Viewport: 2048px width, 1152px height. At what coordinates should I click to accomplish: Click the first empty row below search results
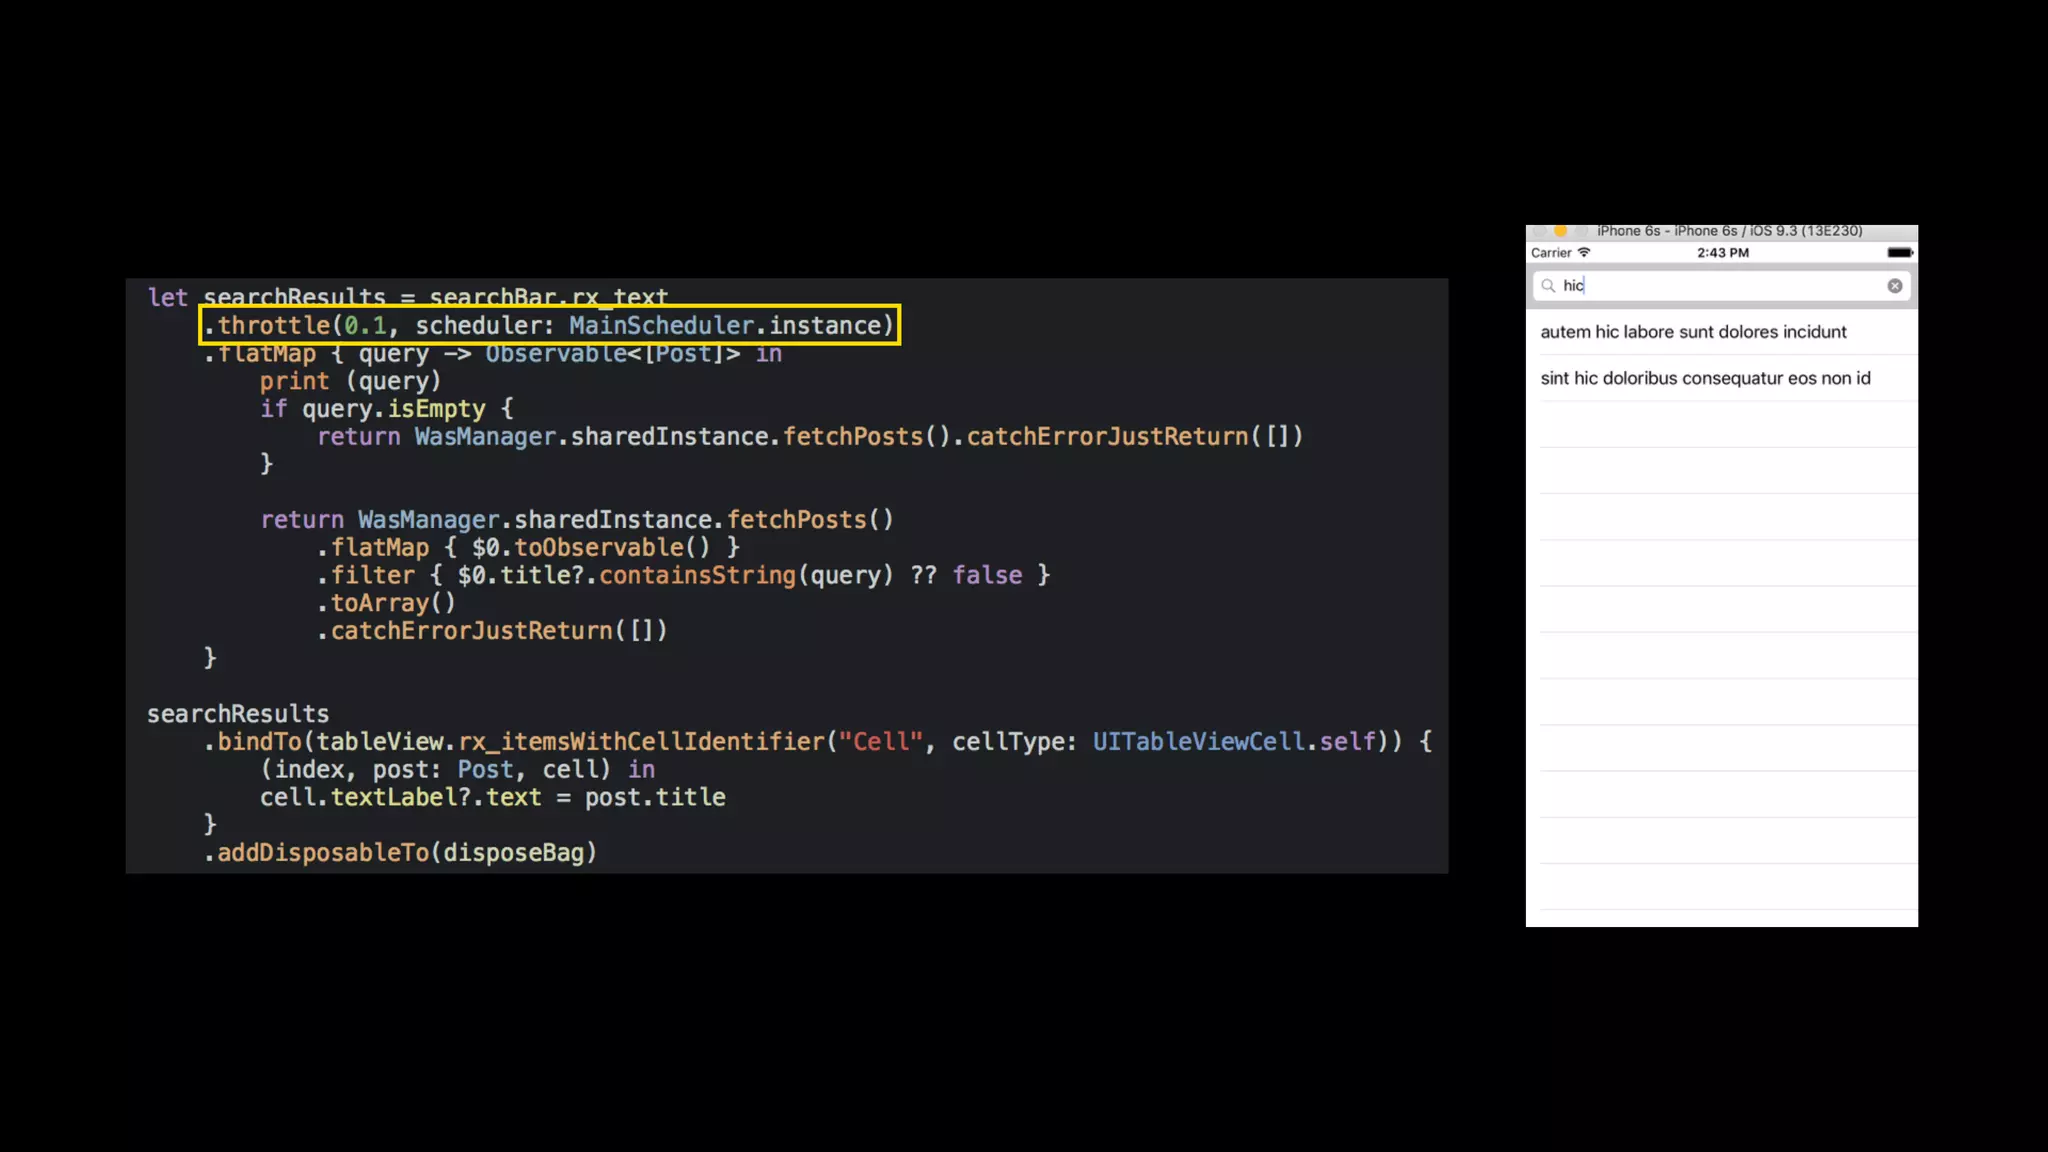(1720, 424)
